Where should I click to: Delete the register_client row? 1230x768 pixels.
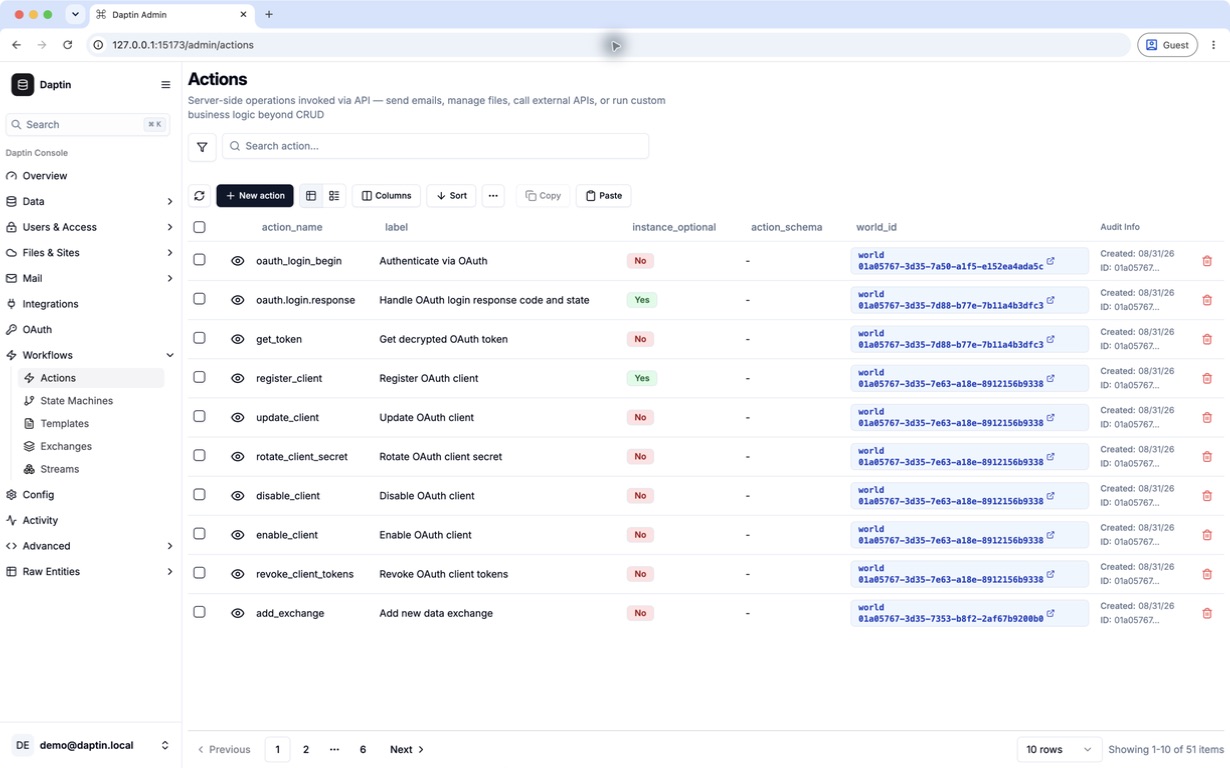[1207, 378]
